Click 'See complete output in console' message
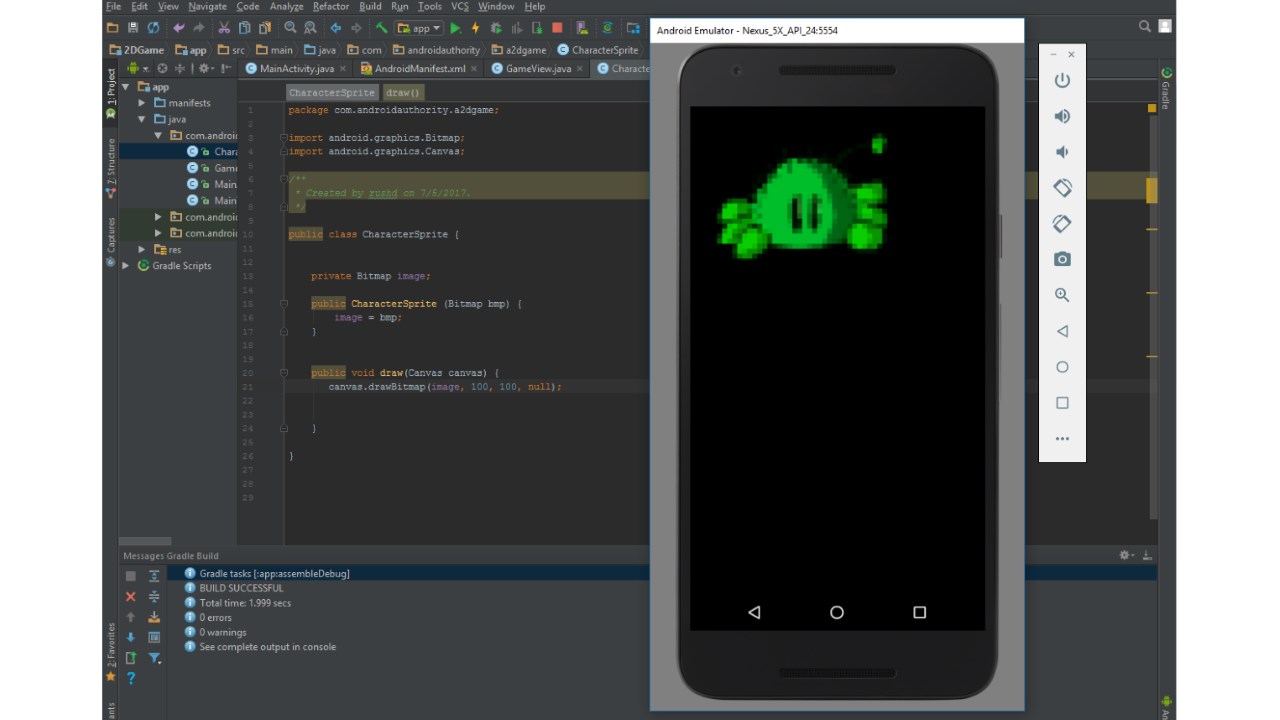Image resolution: width=1280 pixels, height=720 pixels. pyautogui.click(x=267, y=647)
